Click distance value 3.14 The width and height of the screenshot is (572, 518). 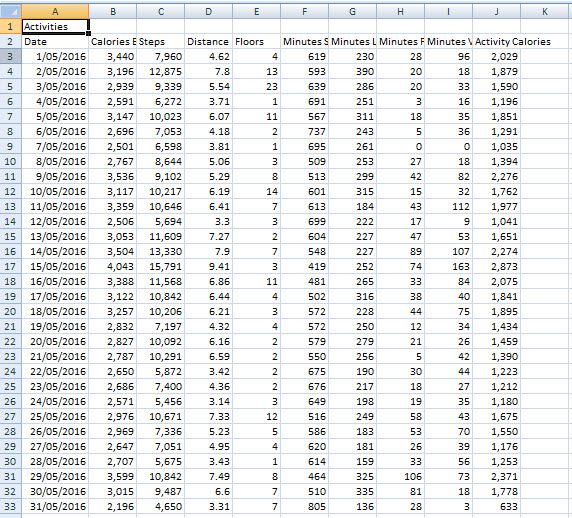pyautogui.click(x=208, y=401)
